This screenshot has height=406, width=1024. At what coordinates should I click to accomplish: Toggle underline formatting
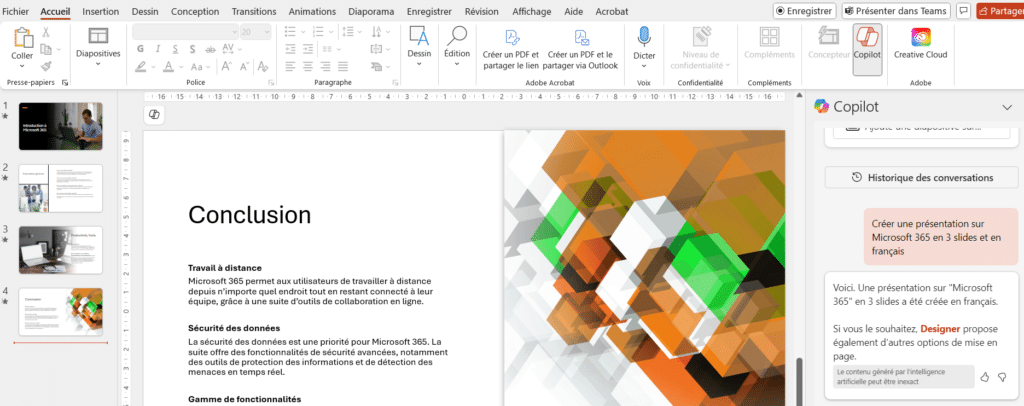click(175, 49)
